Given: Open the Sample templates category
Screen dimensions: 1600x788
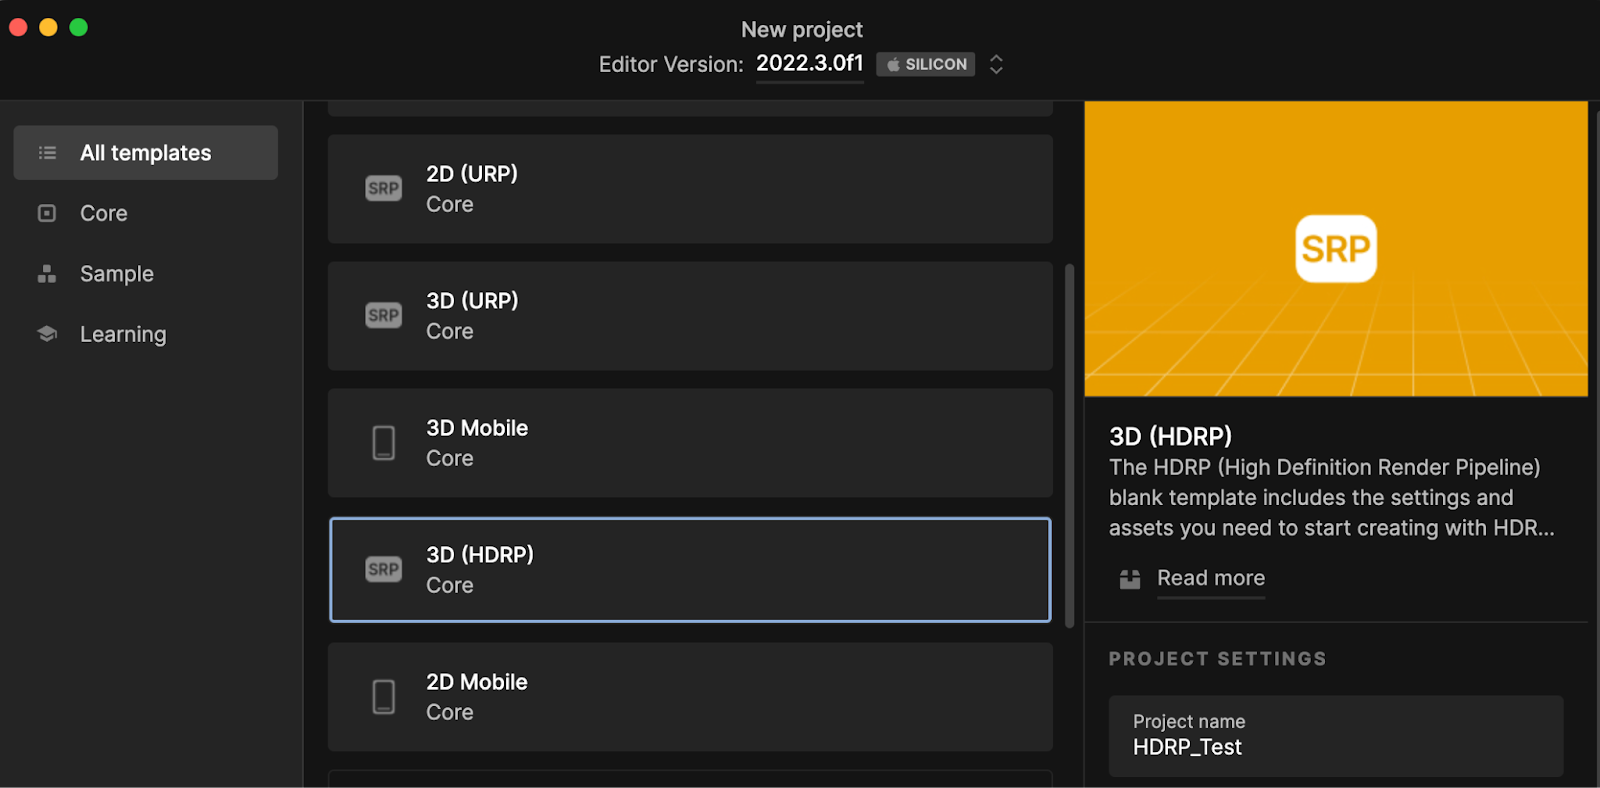Looking at the screenshot, I should (117, 274).
